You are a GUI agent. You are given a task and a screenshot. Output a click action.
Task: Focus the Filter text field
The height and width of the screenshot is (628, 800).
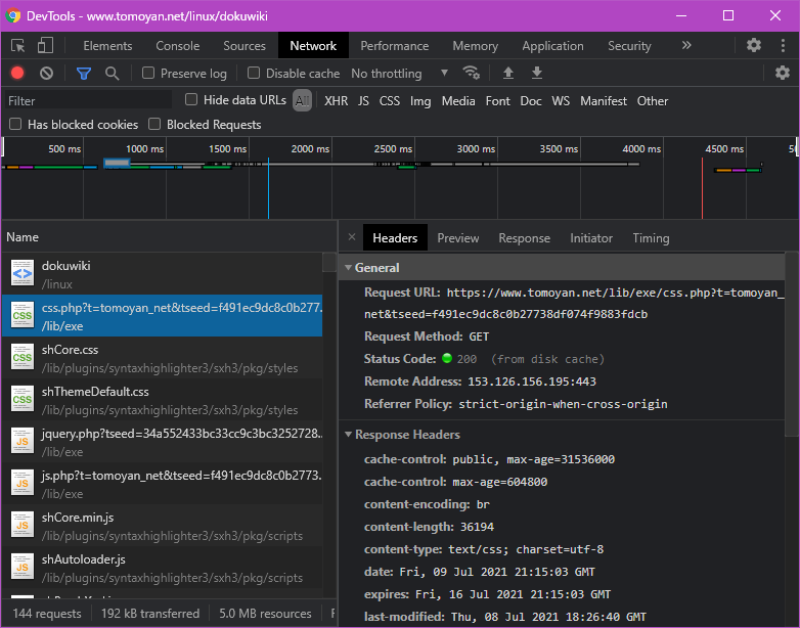[89, 101]
